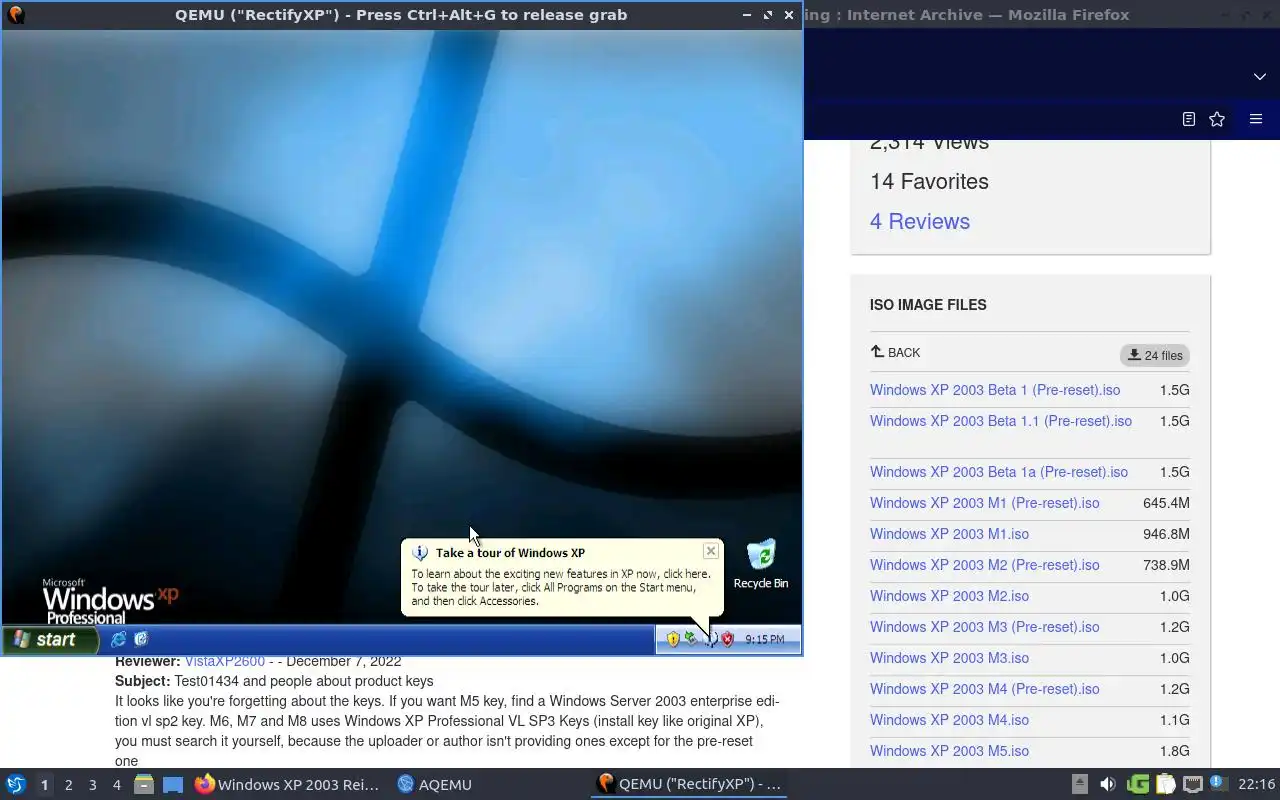Open the Recycle Bin on XP desktop
The width and height of the screenshot is (1280, 800).
click(761, 565)
